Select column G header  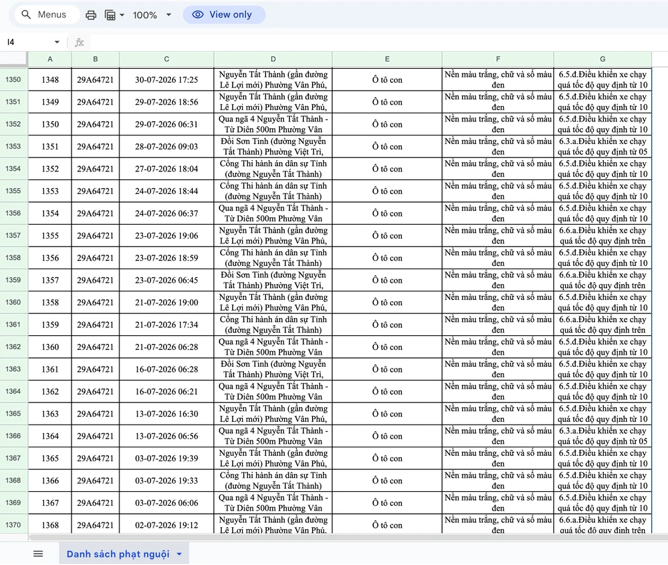(602, 59)
